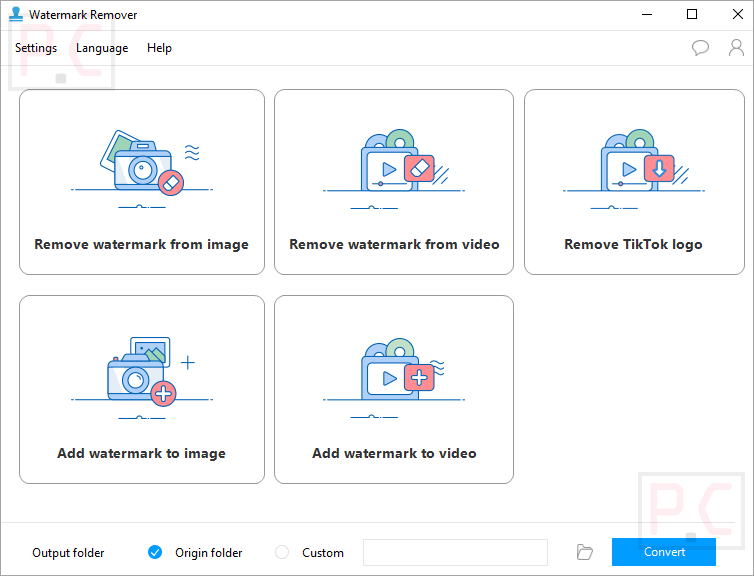
Task: Select 'Remove watermark from image' label
Action: 141,244
